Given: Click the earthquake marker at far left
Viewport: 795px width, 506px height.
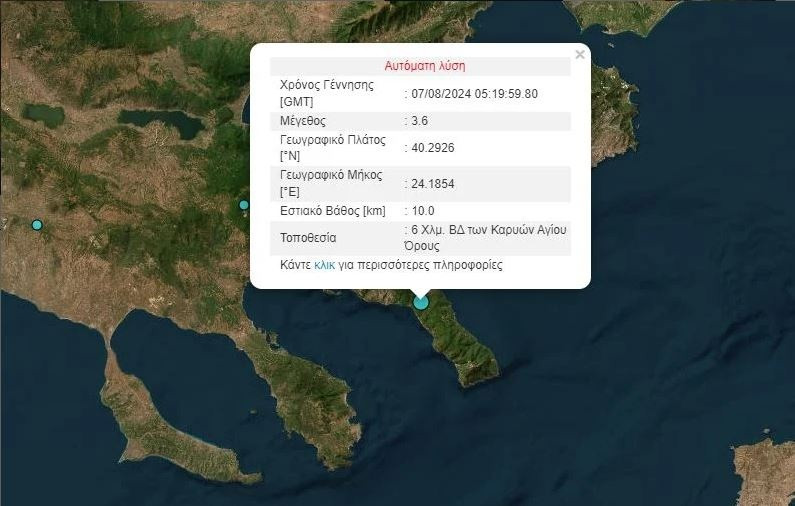Looking at the screenshot, I should point(37,225).
